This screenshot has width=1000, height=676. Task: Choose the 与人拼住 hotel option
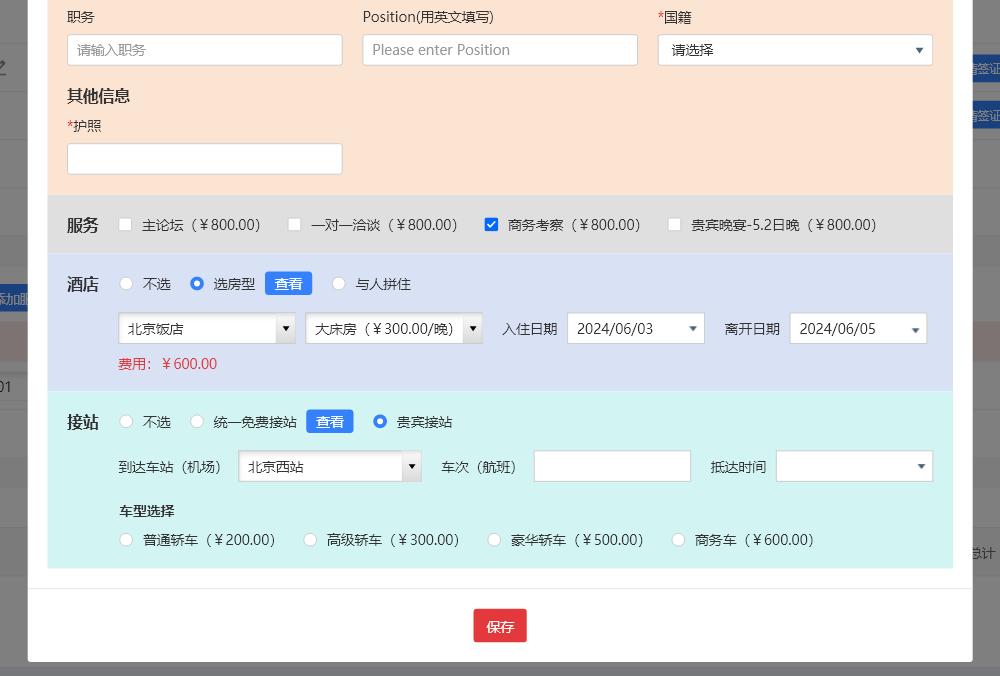tap(339, 284)
